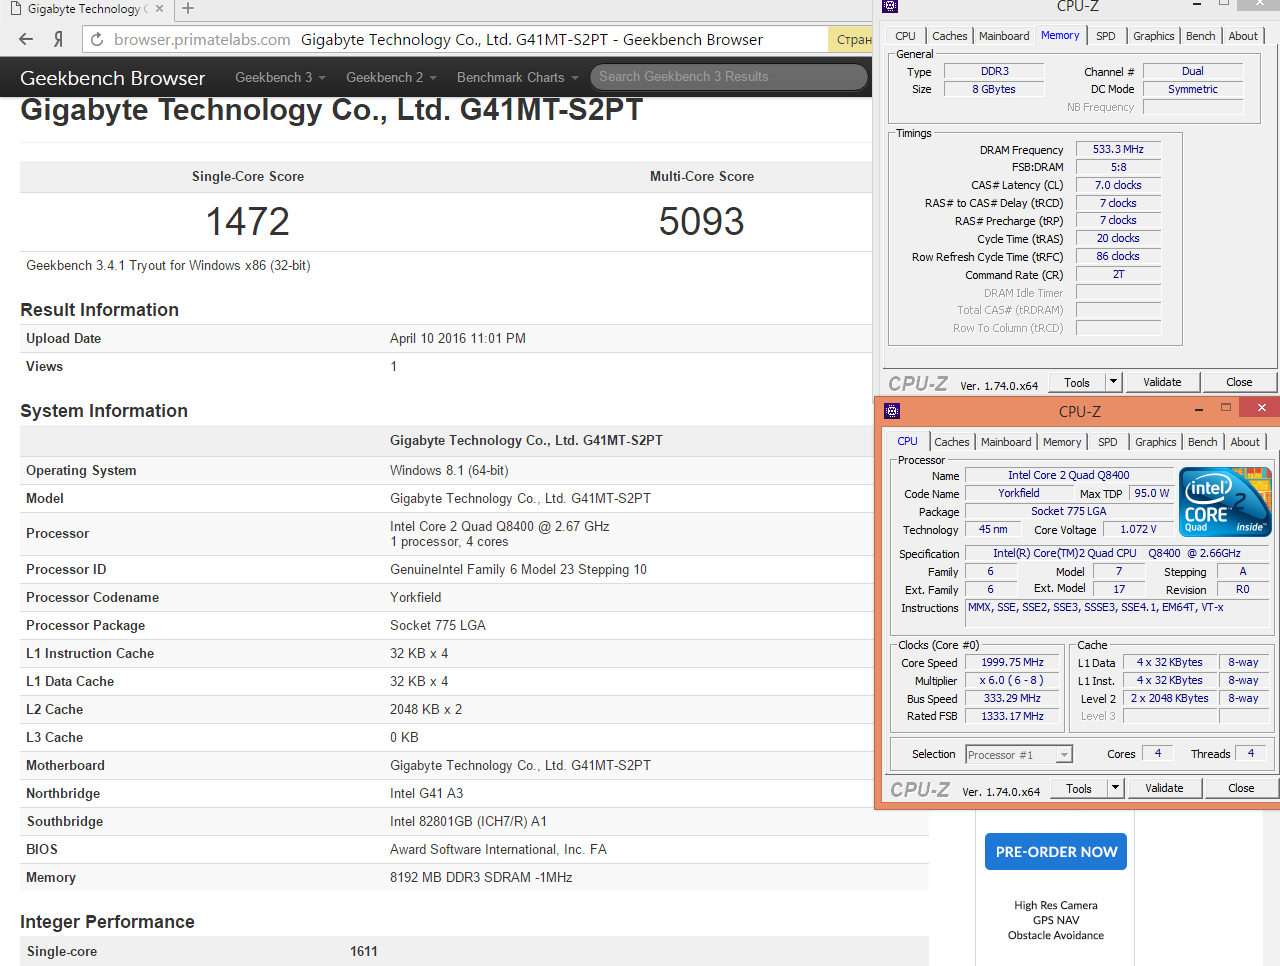Go back using browser back arrow
This screenshot has height=966, width=1280.
(26, 39)
